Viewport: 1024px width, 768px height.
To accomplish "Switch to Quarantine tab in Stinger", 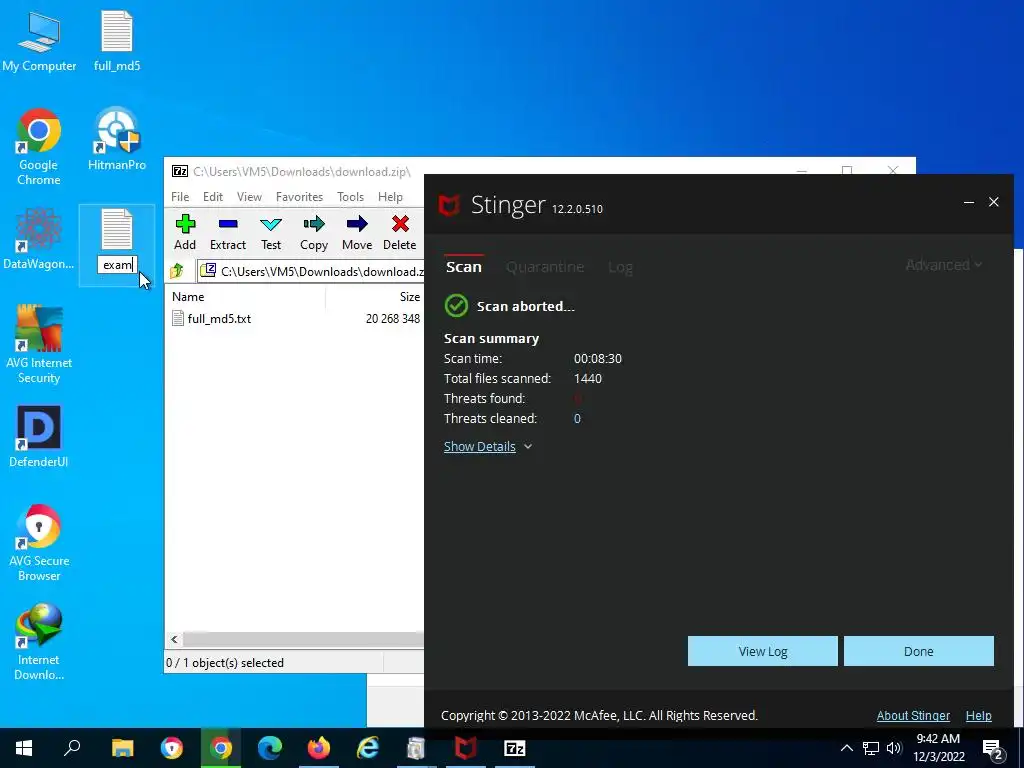I will pyautogui.click(x=545, y=266).
